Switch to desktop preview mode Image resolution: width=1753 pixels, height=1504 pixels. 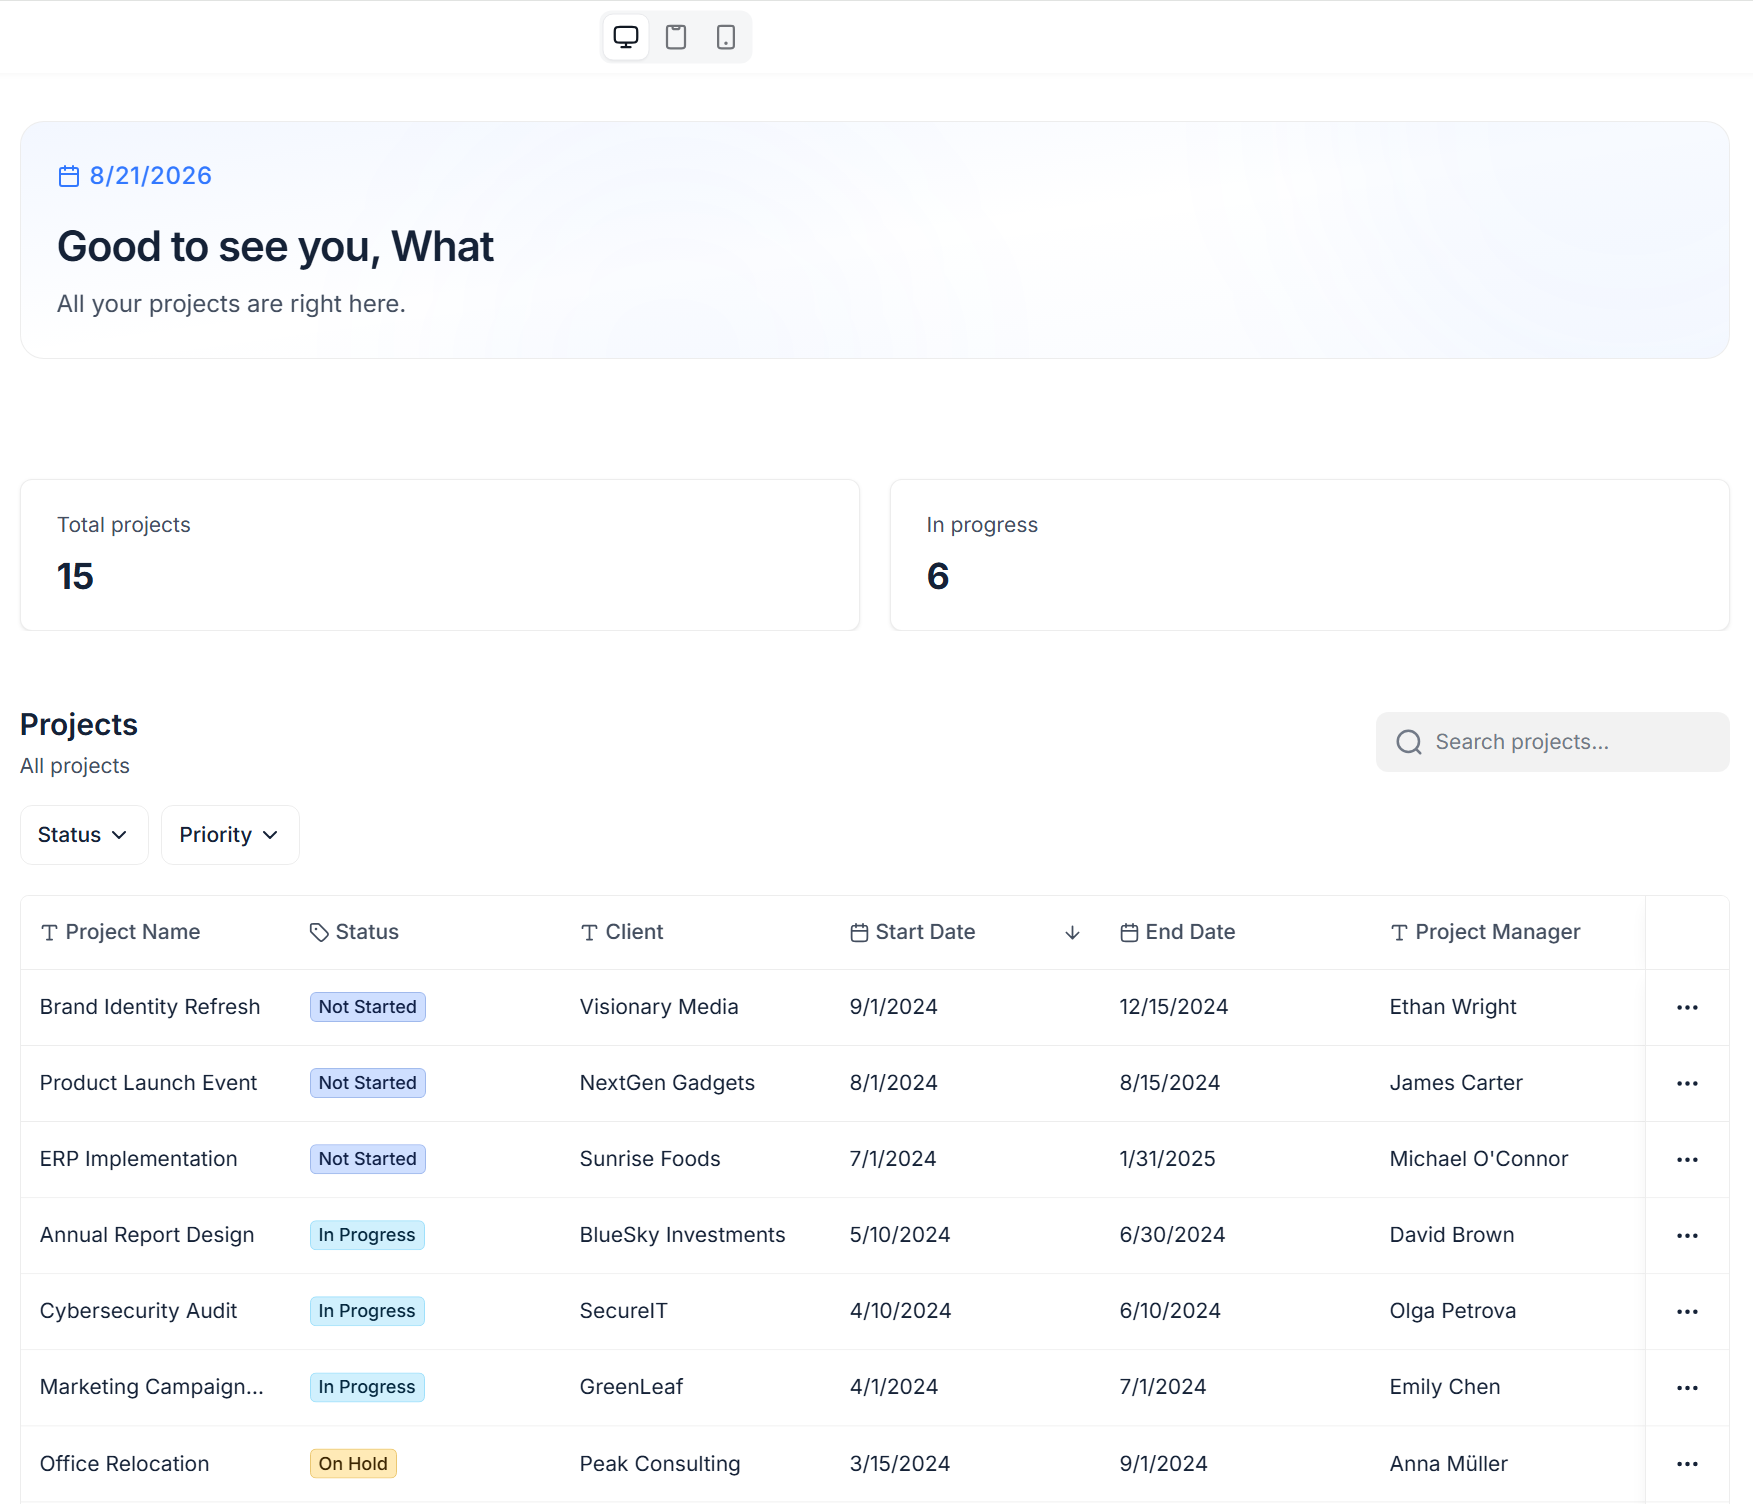click(x=626, y=37)
